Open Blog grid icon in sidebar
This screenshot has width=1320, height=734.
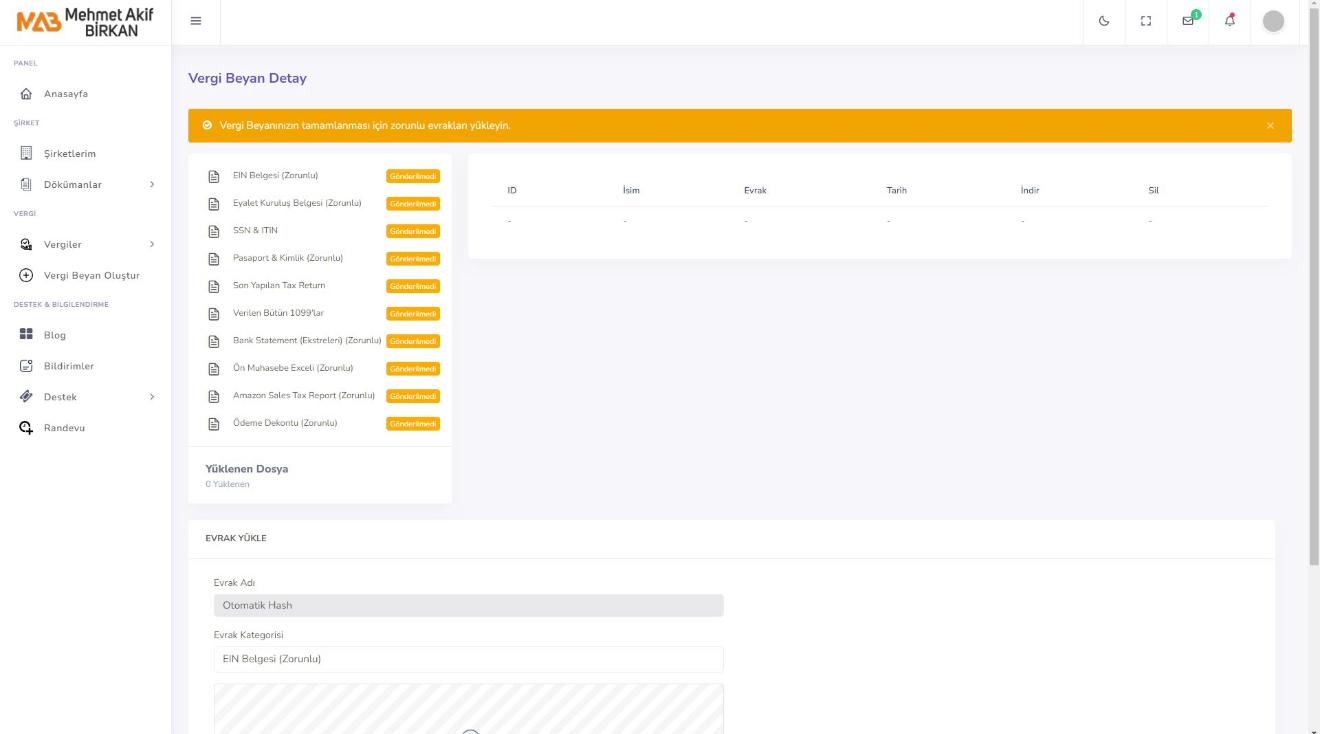[27, 335]
